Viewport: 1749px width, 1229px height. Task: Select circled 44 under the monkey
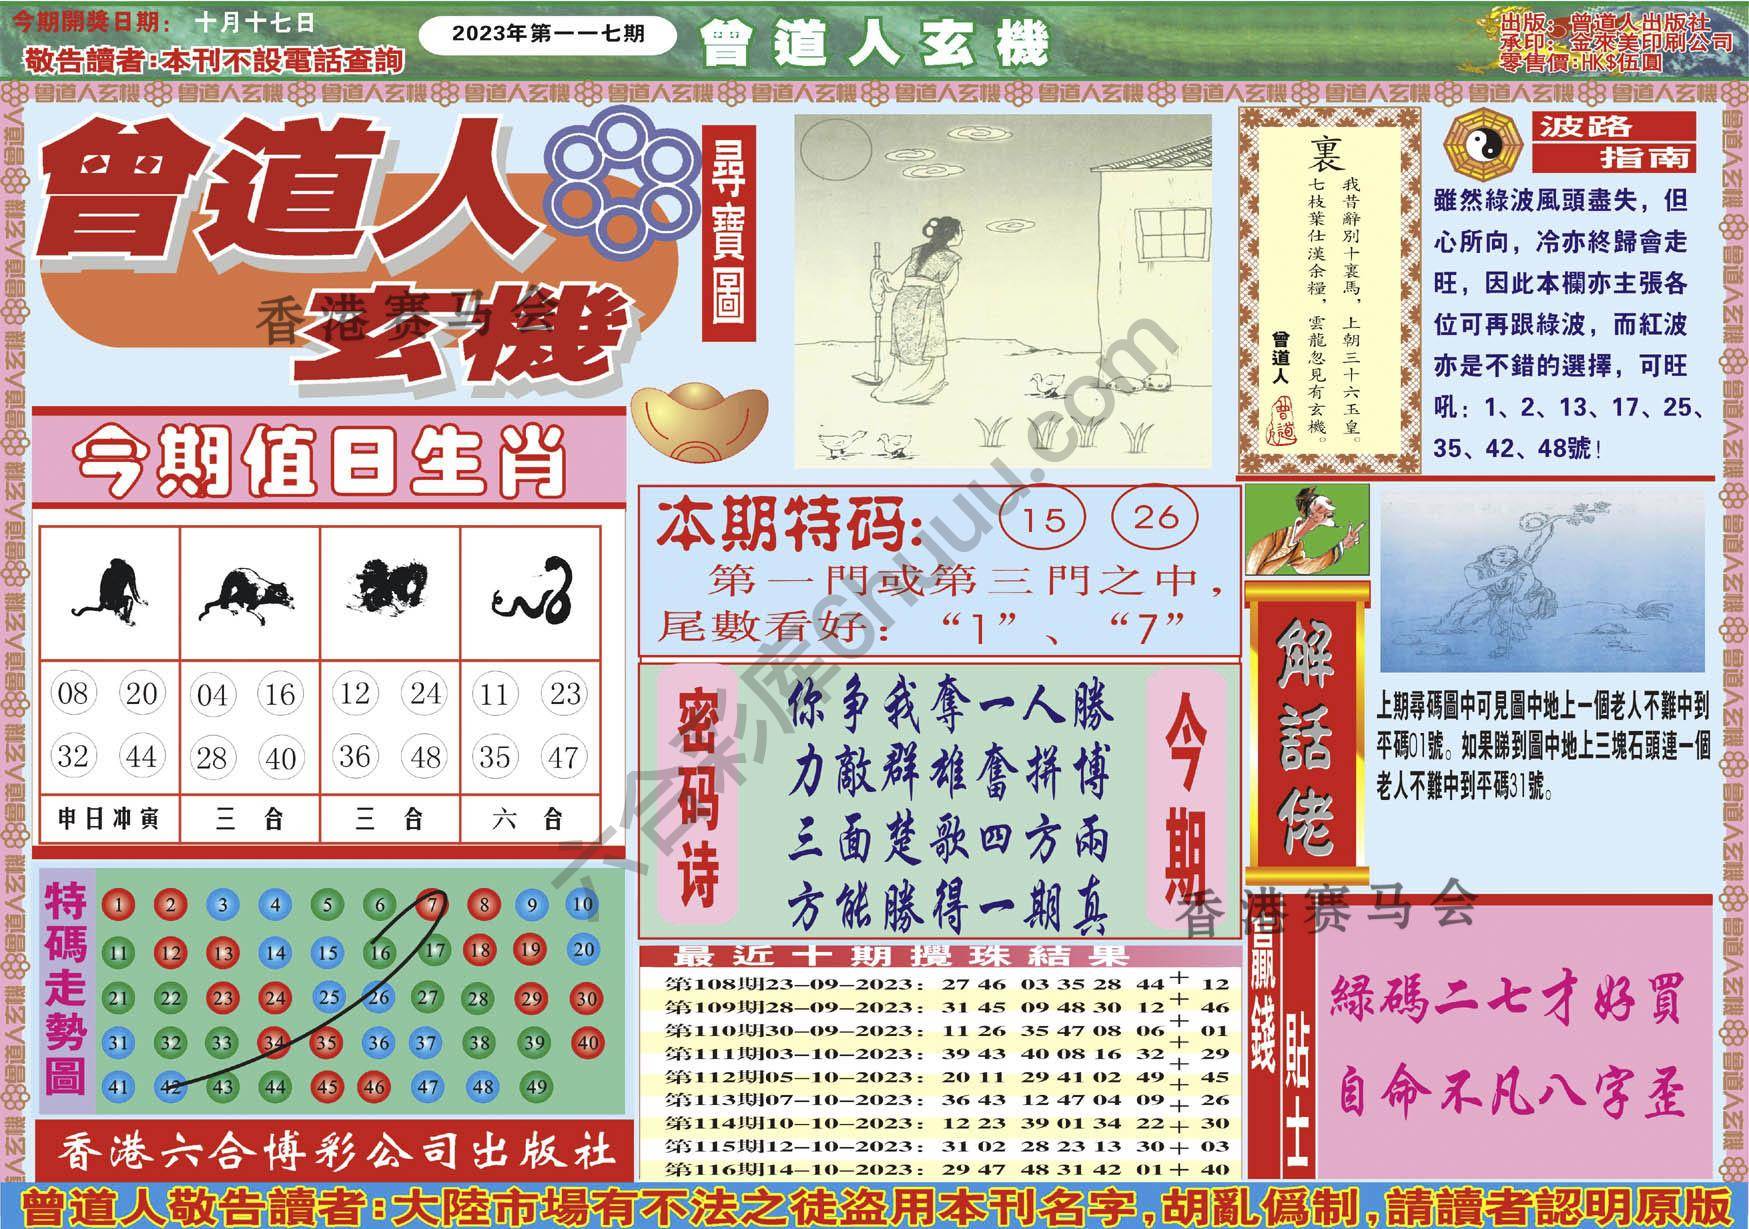141,756
